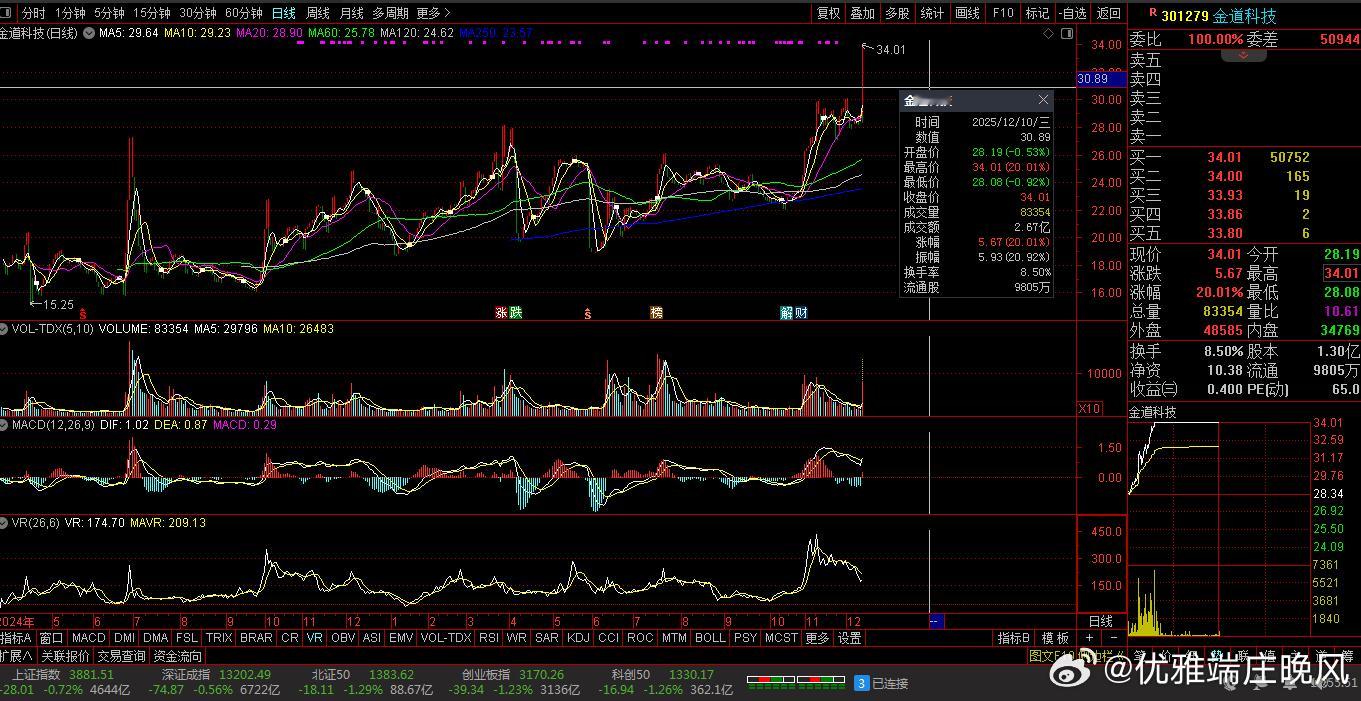
Task: Open the VOL-TDX indicator dropdown arrow
Action: tap(6, 328)
